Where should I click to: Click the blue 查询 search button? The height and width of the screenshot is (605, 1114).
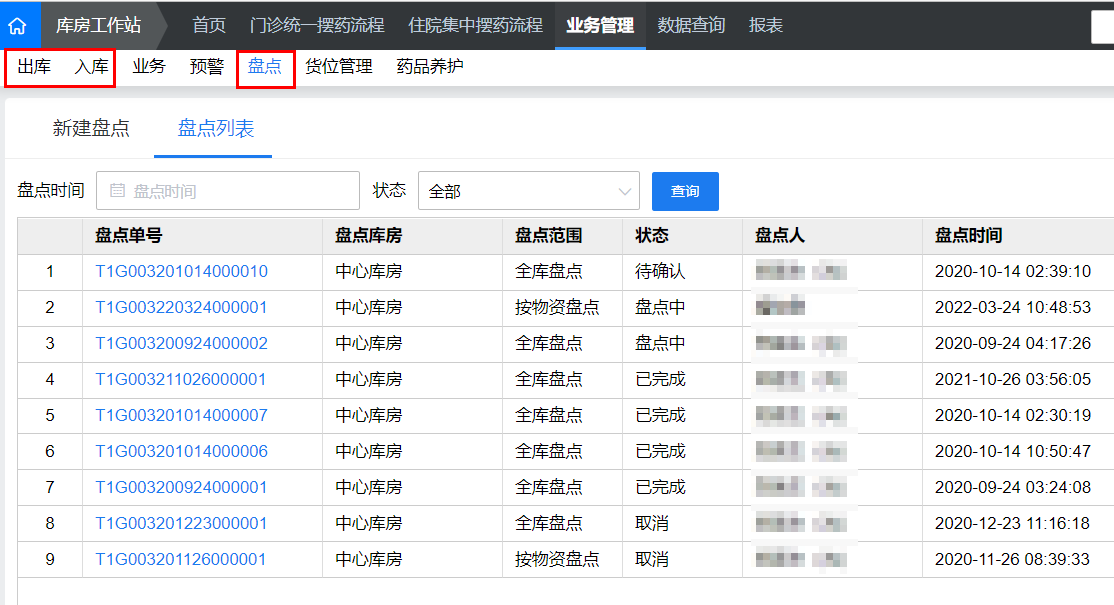click(x=685, y=190)
